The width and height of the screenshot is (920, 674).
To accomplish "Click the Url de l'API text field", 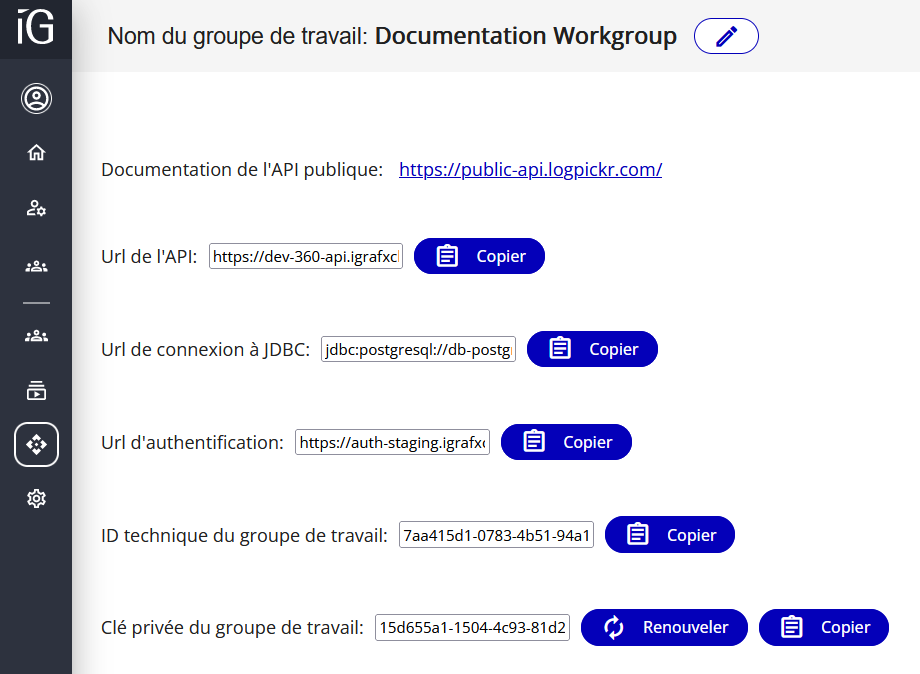I will tap(306, 257).
